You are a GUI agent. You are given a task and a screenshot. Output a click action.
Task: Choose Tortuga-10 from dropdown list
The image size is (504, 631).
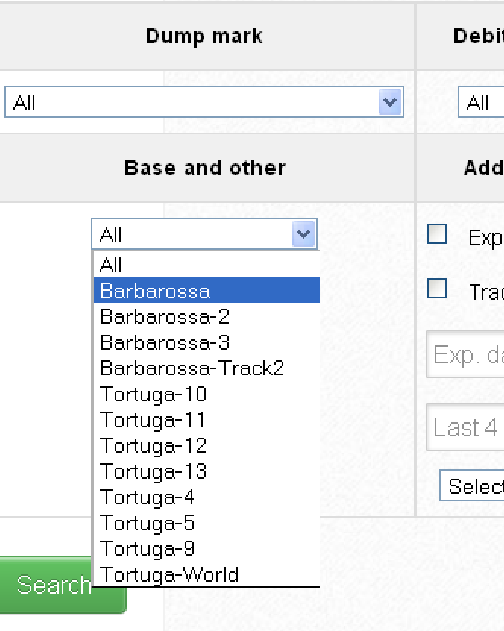(x=207, y=394)
